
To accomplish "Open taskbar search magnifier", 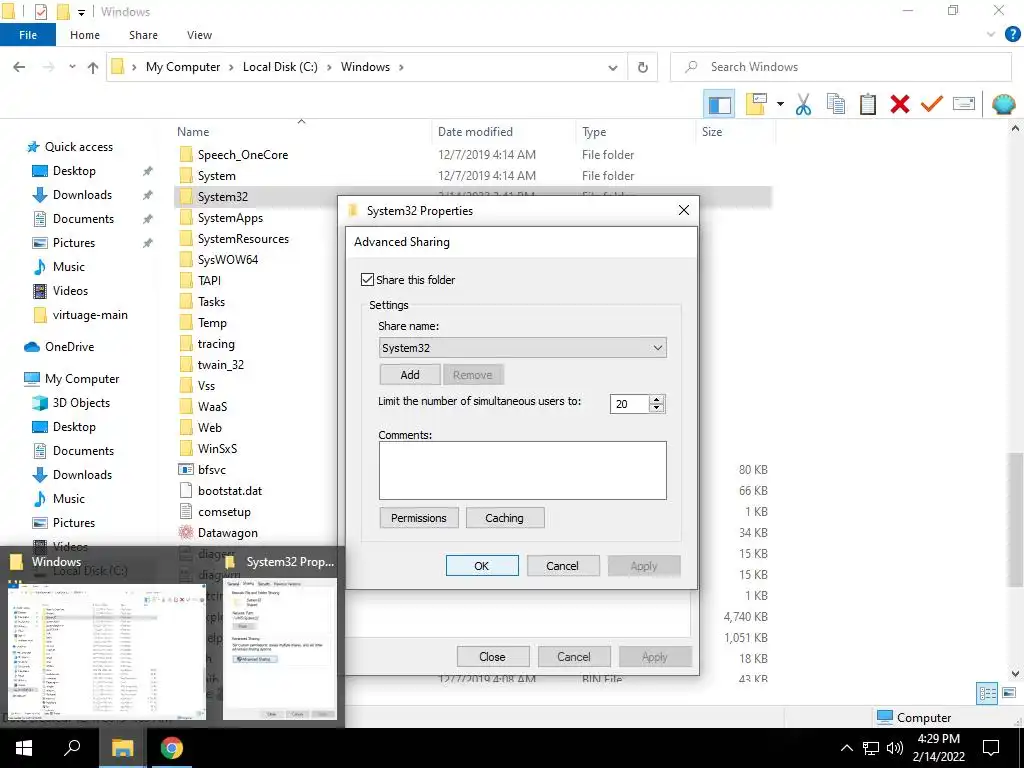I will (72, 748).
